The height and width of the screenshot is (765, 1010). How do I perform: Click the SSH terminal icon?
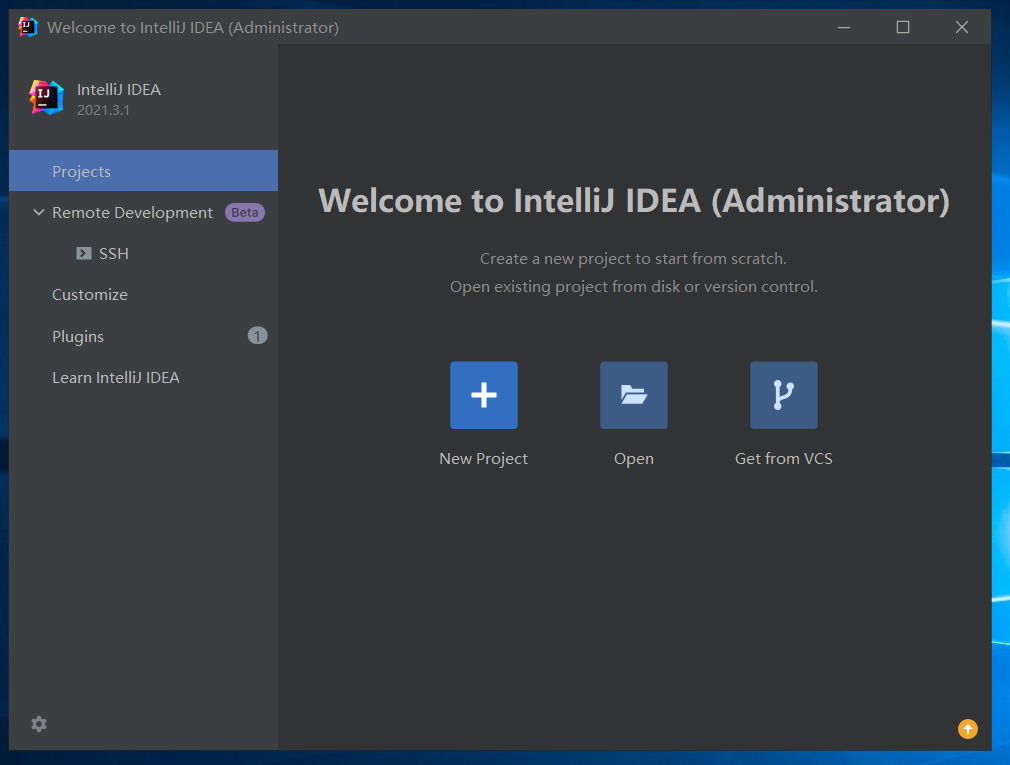pyautogui.click(x=84, y=253)
